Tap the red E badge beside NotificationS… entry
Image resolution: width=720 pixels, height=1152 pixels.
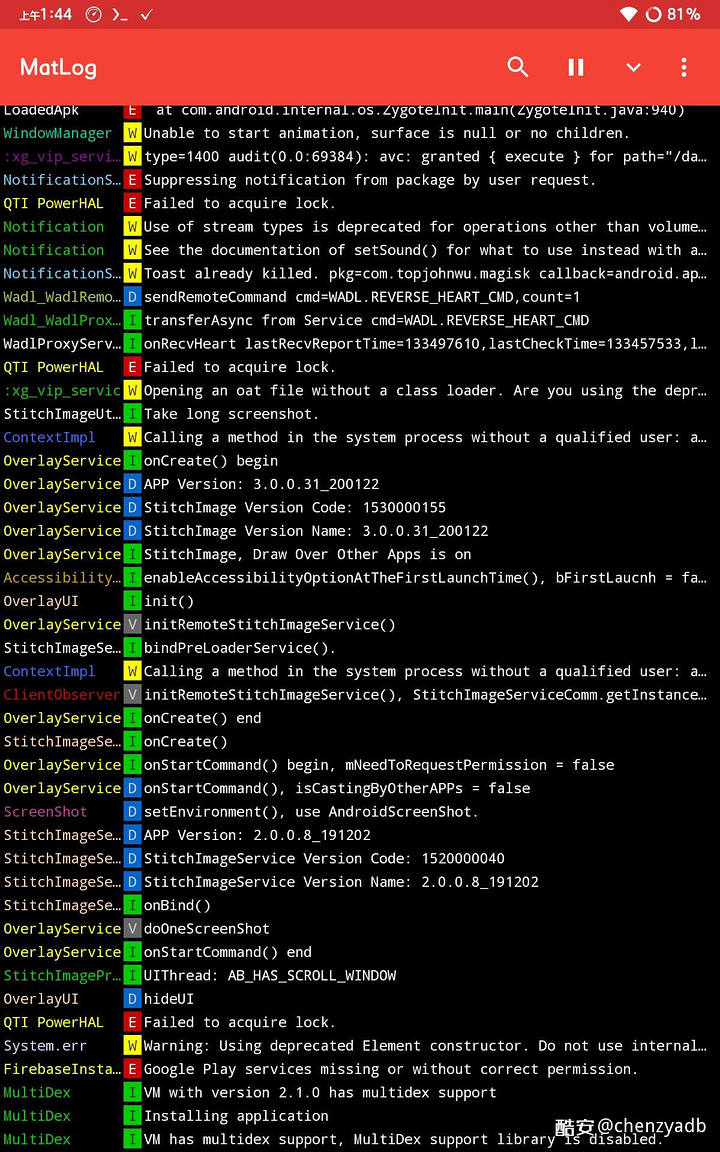pos(132,180)
